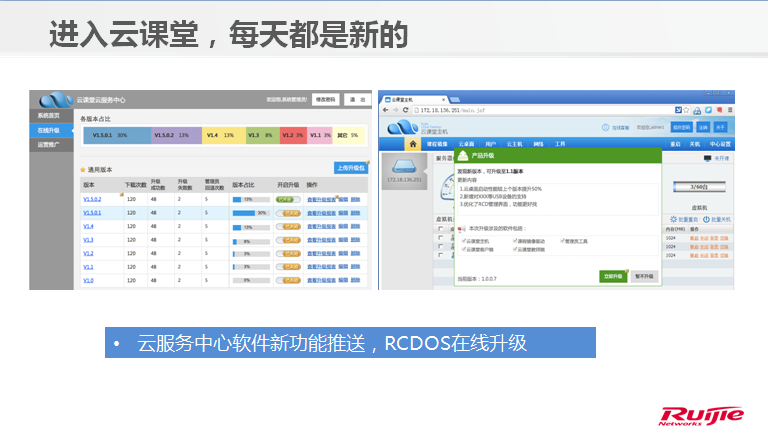Click the browser back arrow

[x=385, y=109]
